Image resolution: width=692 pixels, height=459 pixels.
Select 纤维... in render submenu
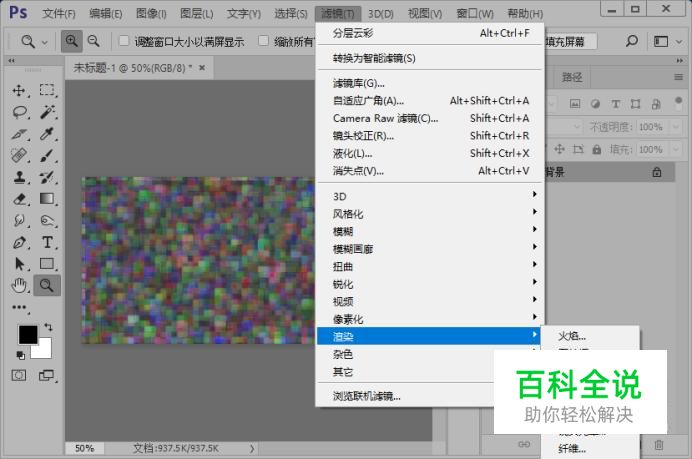click(590, 449)
